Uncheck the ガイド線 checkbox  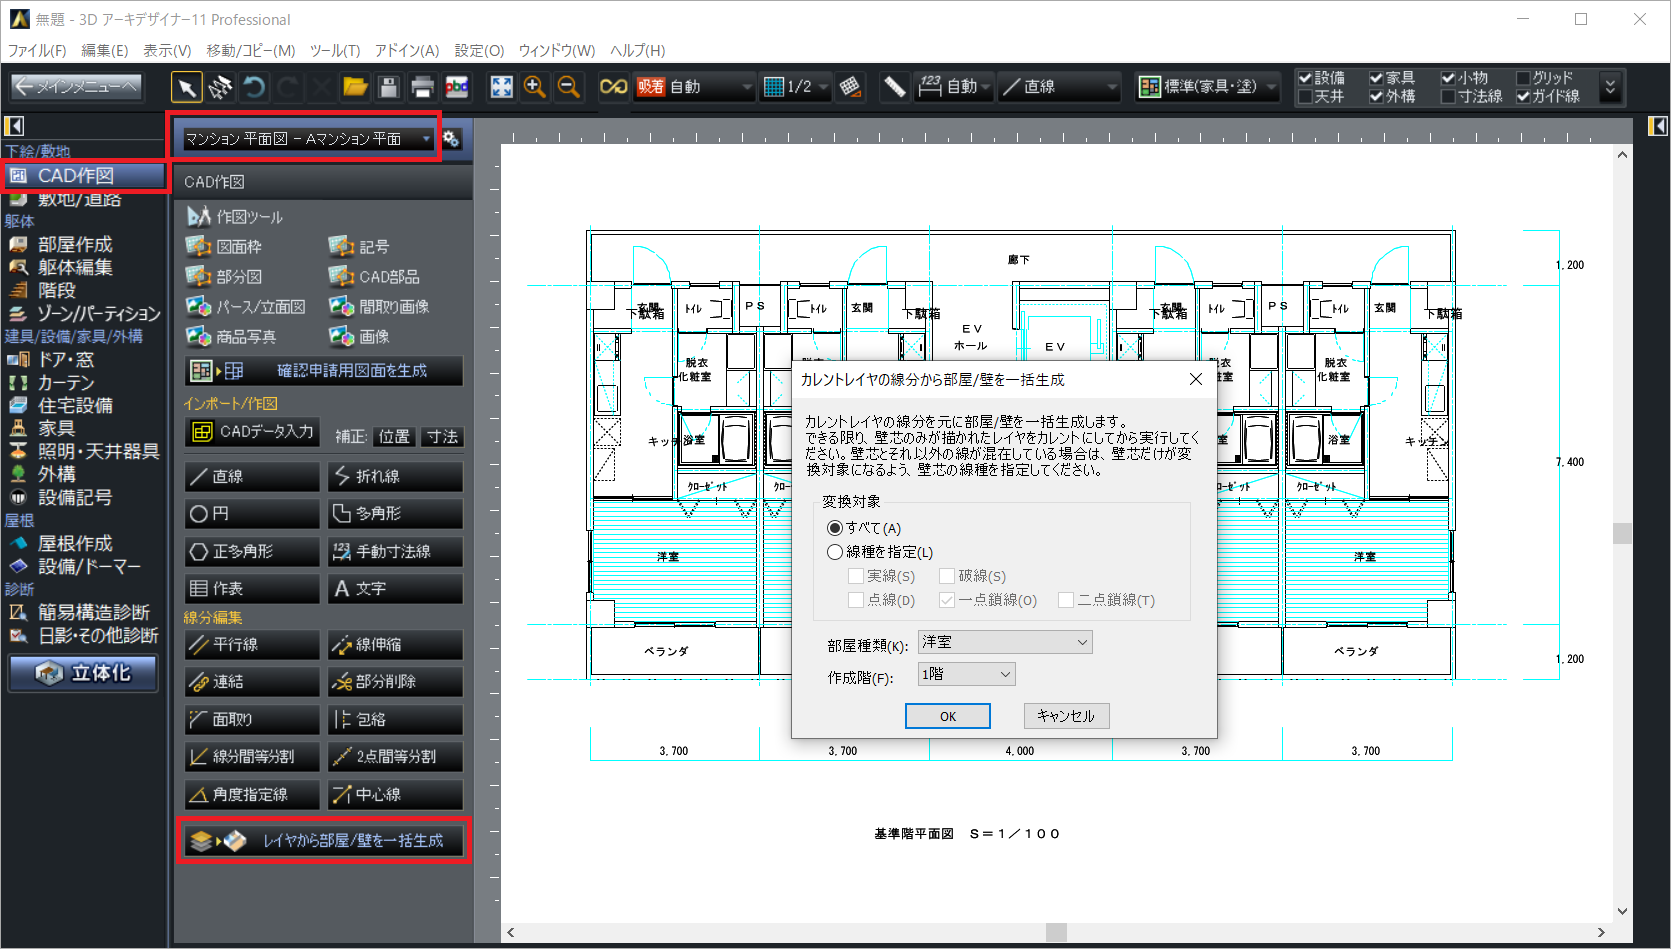click(x=1524, y=97)
